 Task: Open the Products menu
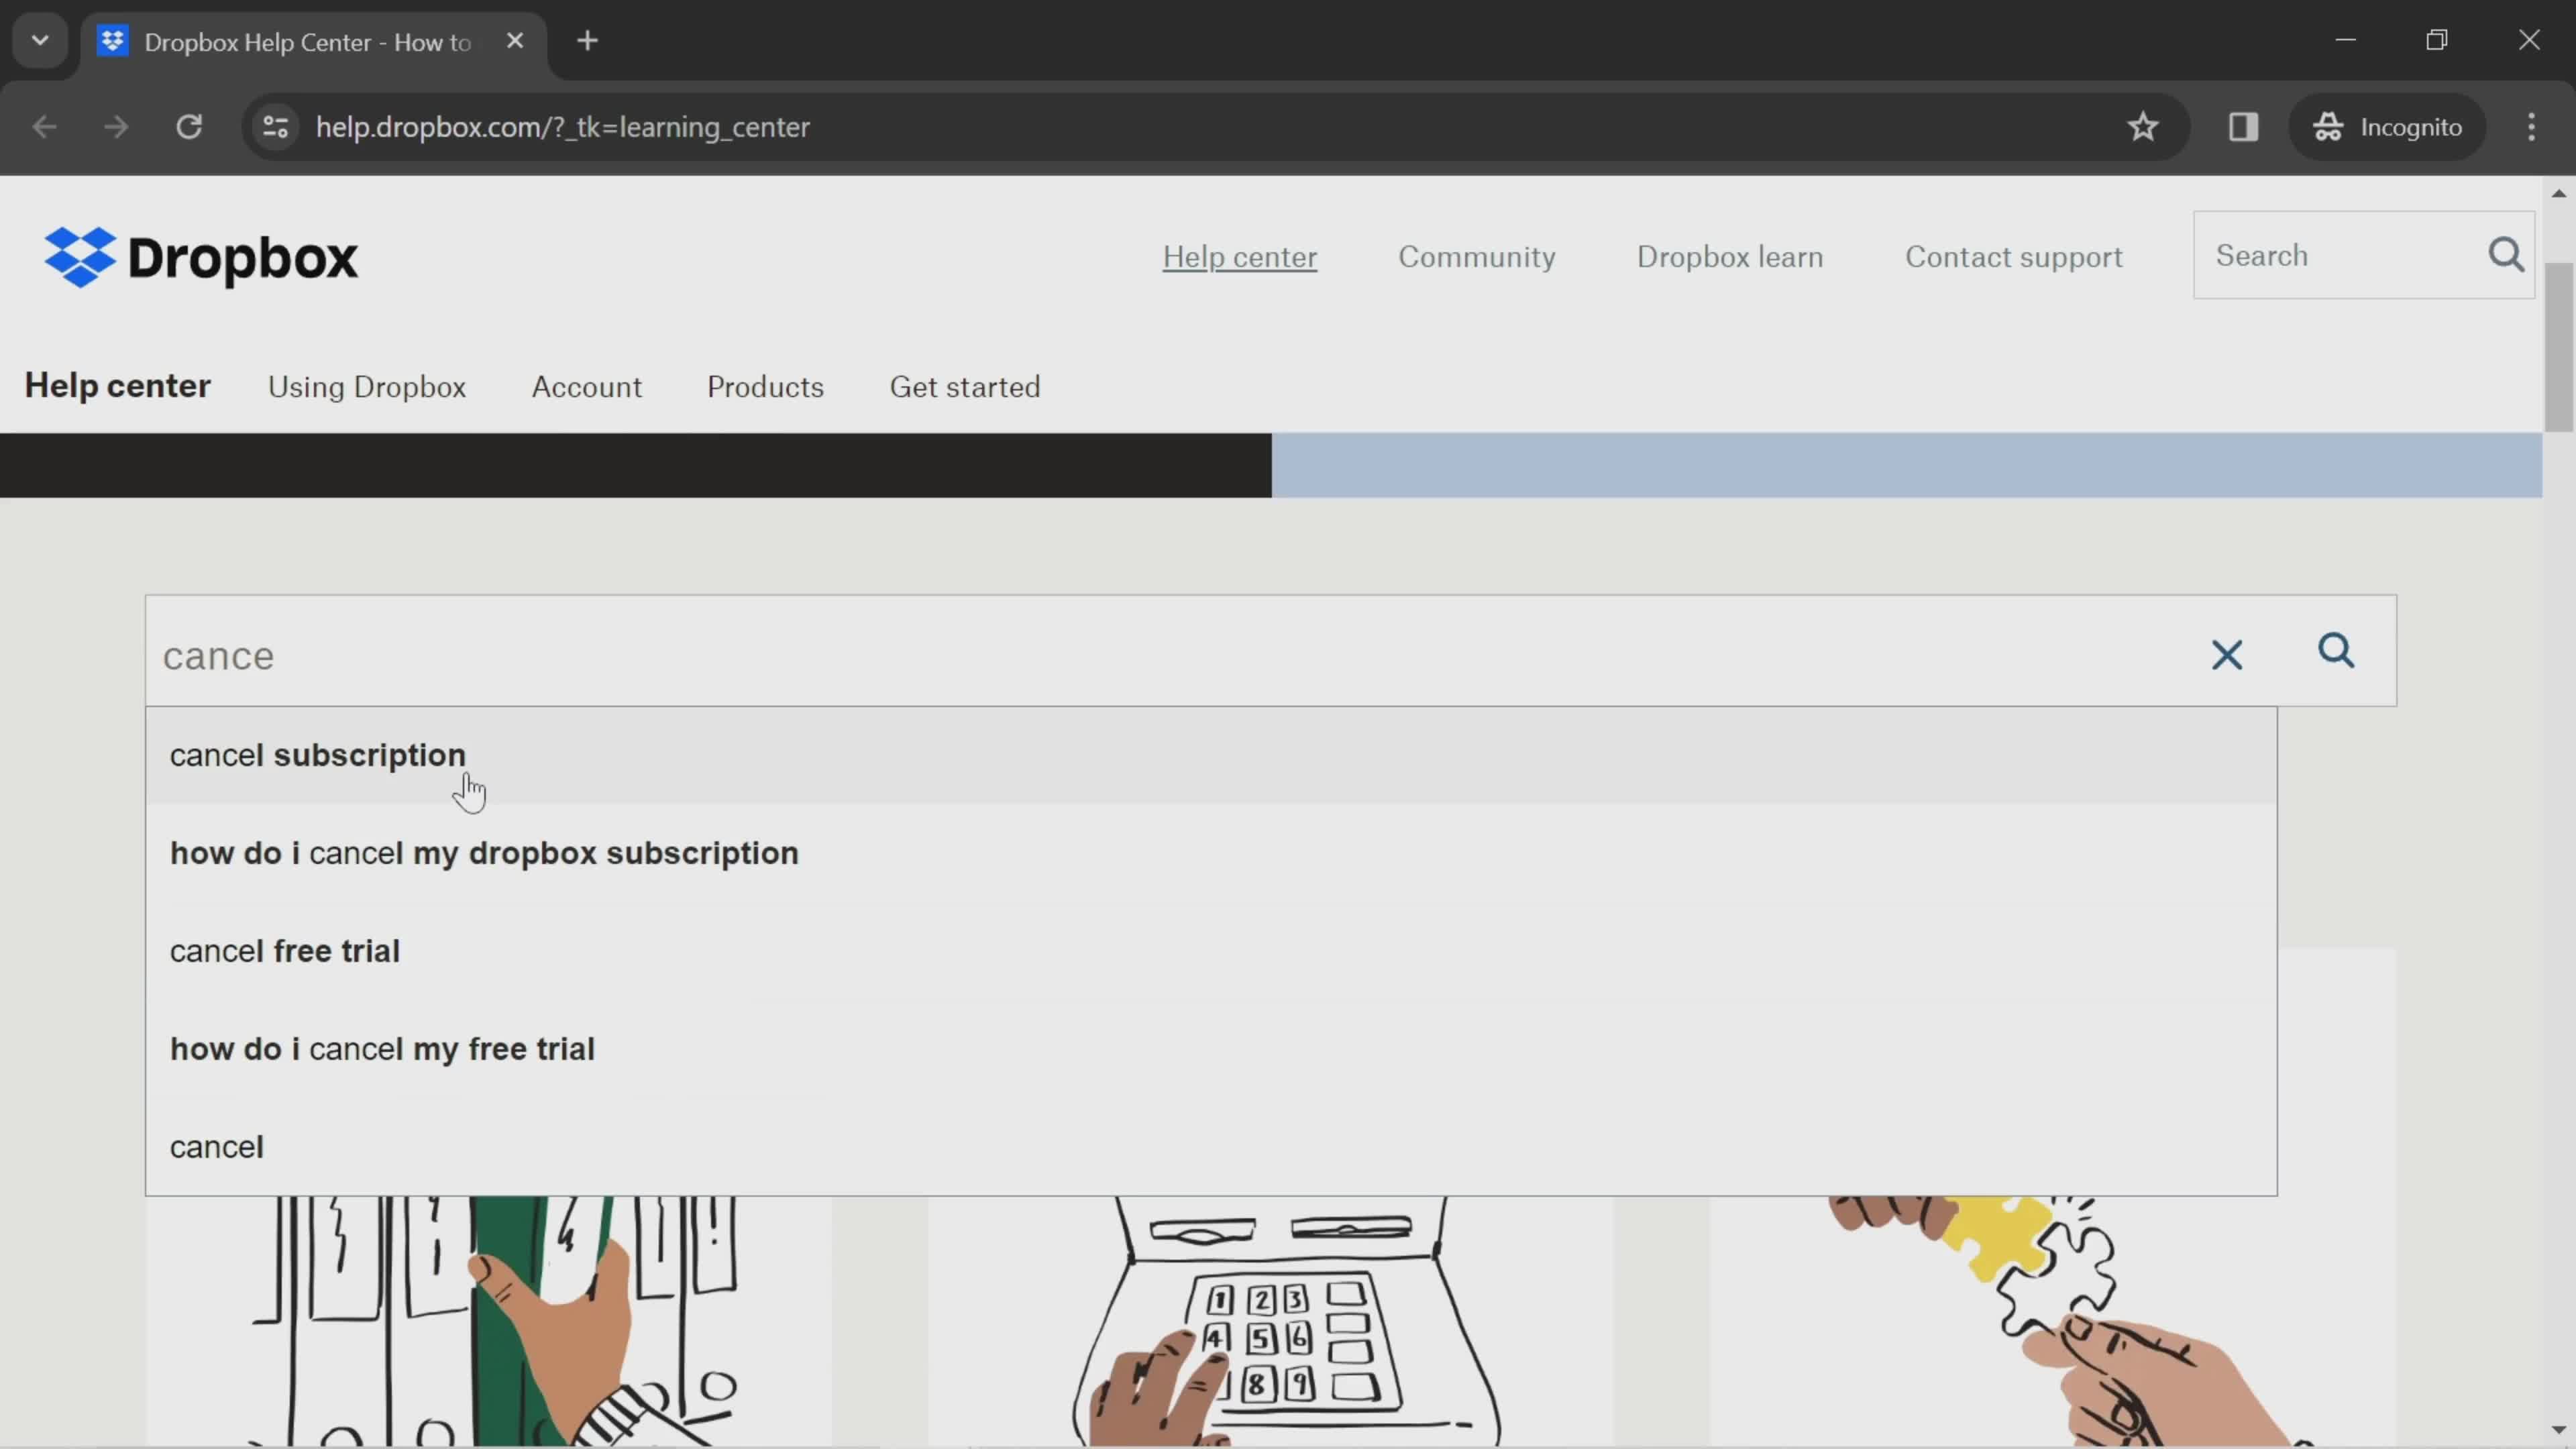[x=765, y=387]
